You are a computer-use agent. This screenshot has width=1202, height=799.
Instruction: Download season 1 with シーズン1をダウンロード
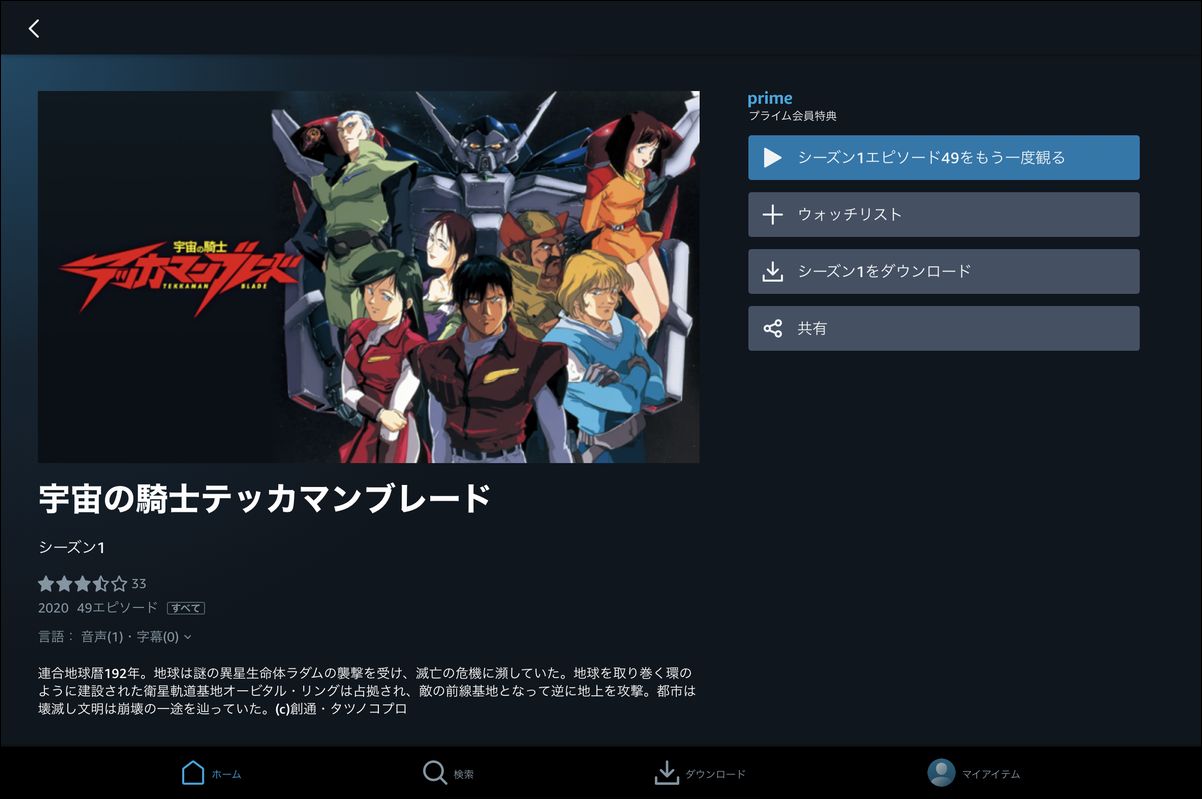coord(943,272)
